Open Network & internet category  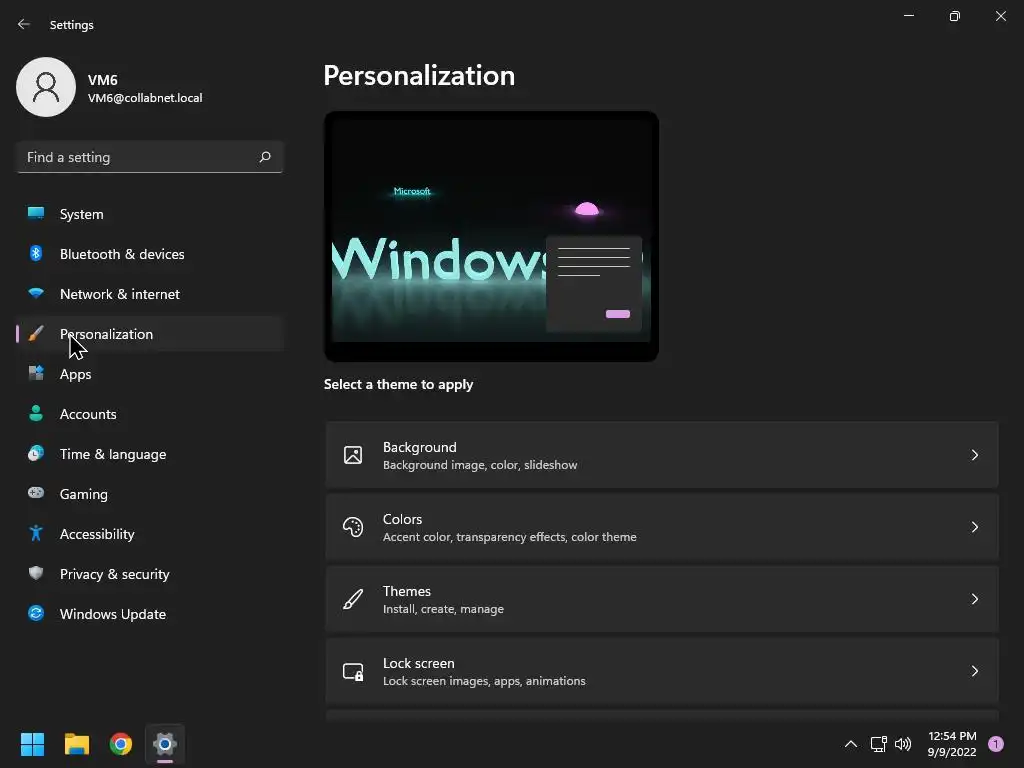tap(150, 294)
